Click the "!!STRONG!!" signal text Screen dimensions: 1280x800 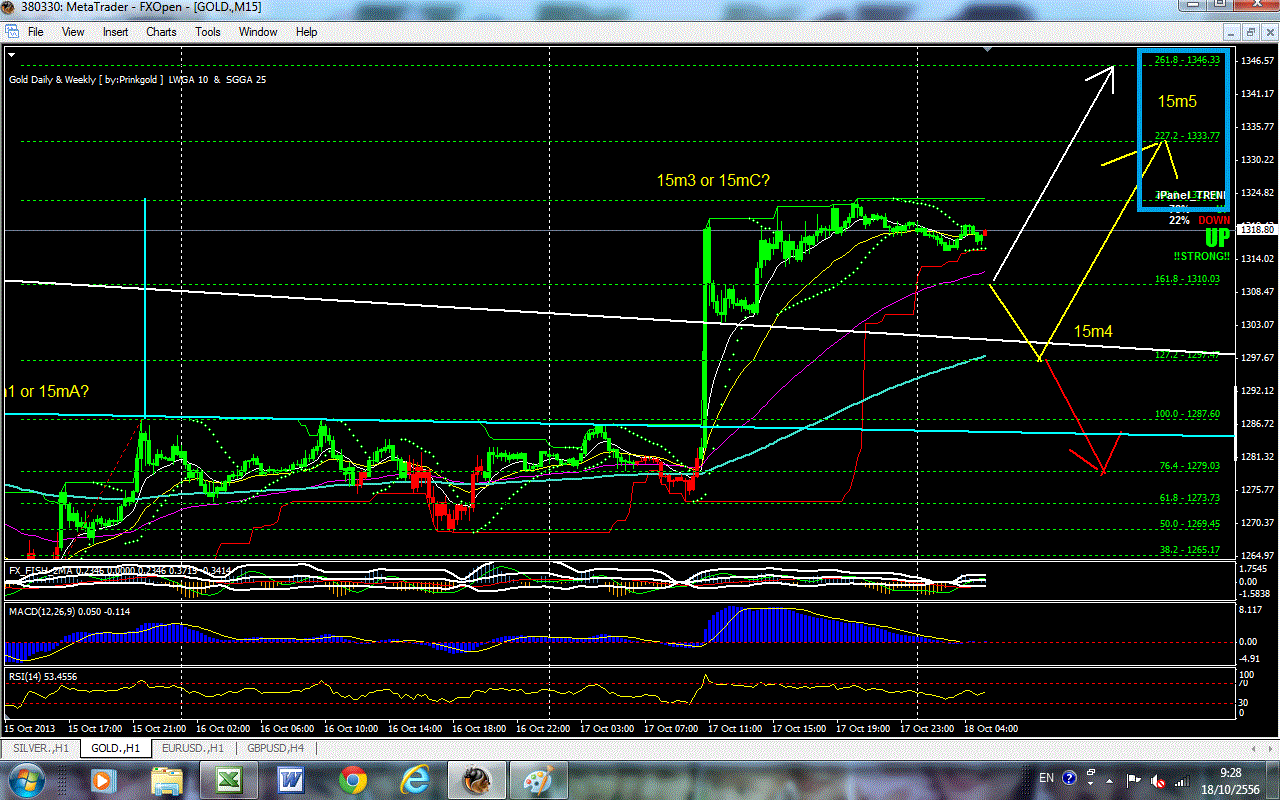[x=1203, y=254]
